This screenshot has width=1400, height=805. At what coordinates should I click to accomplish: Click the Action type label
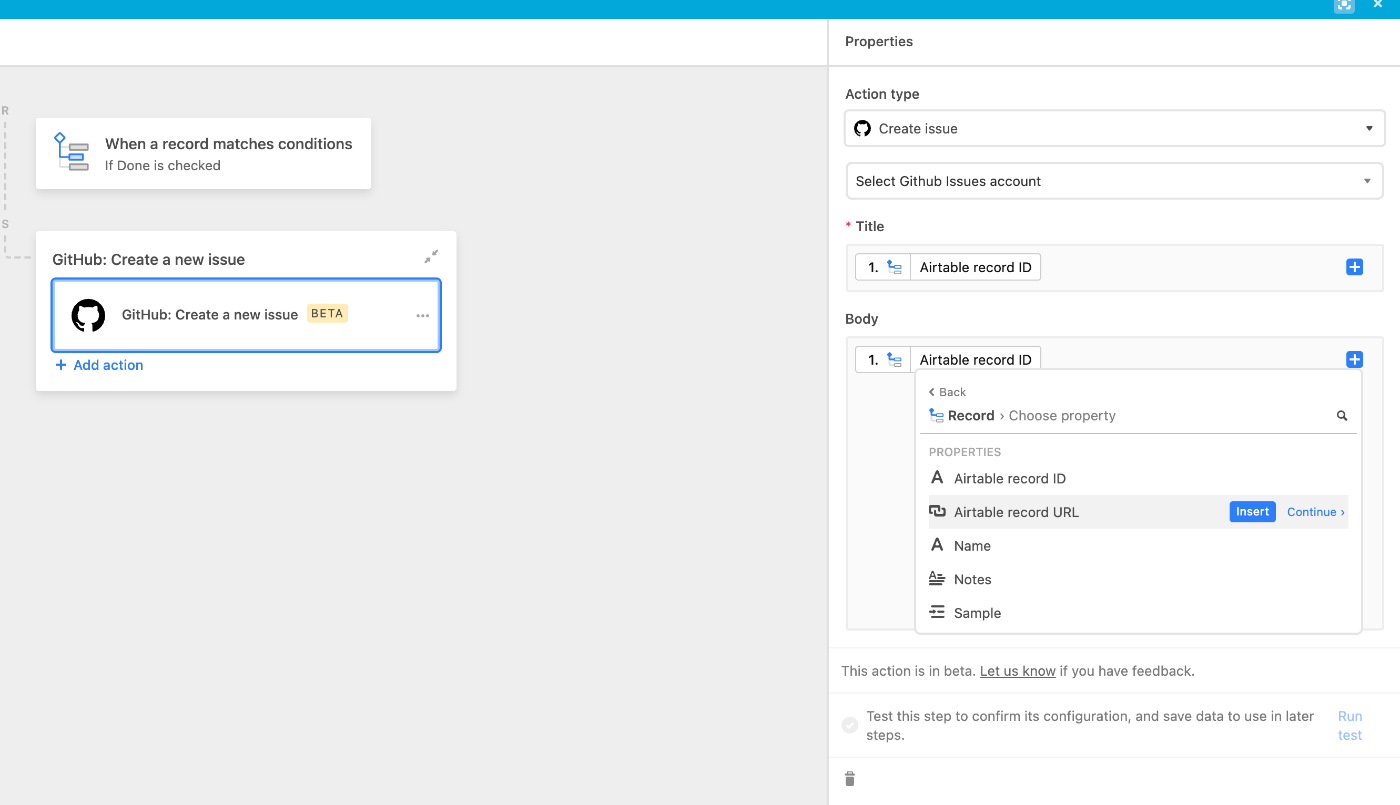click(882, 94)
